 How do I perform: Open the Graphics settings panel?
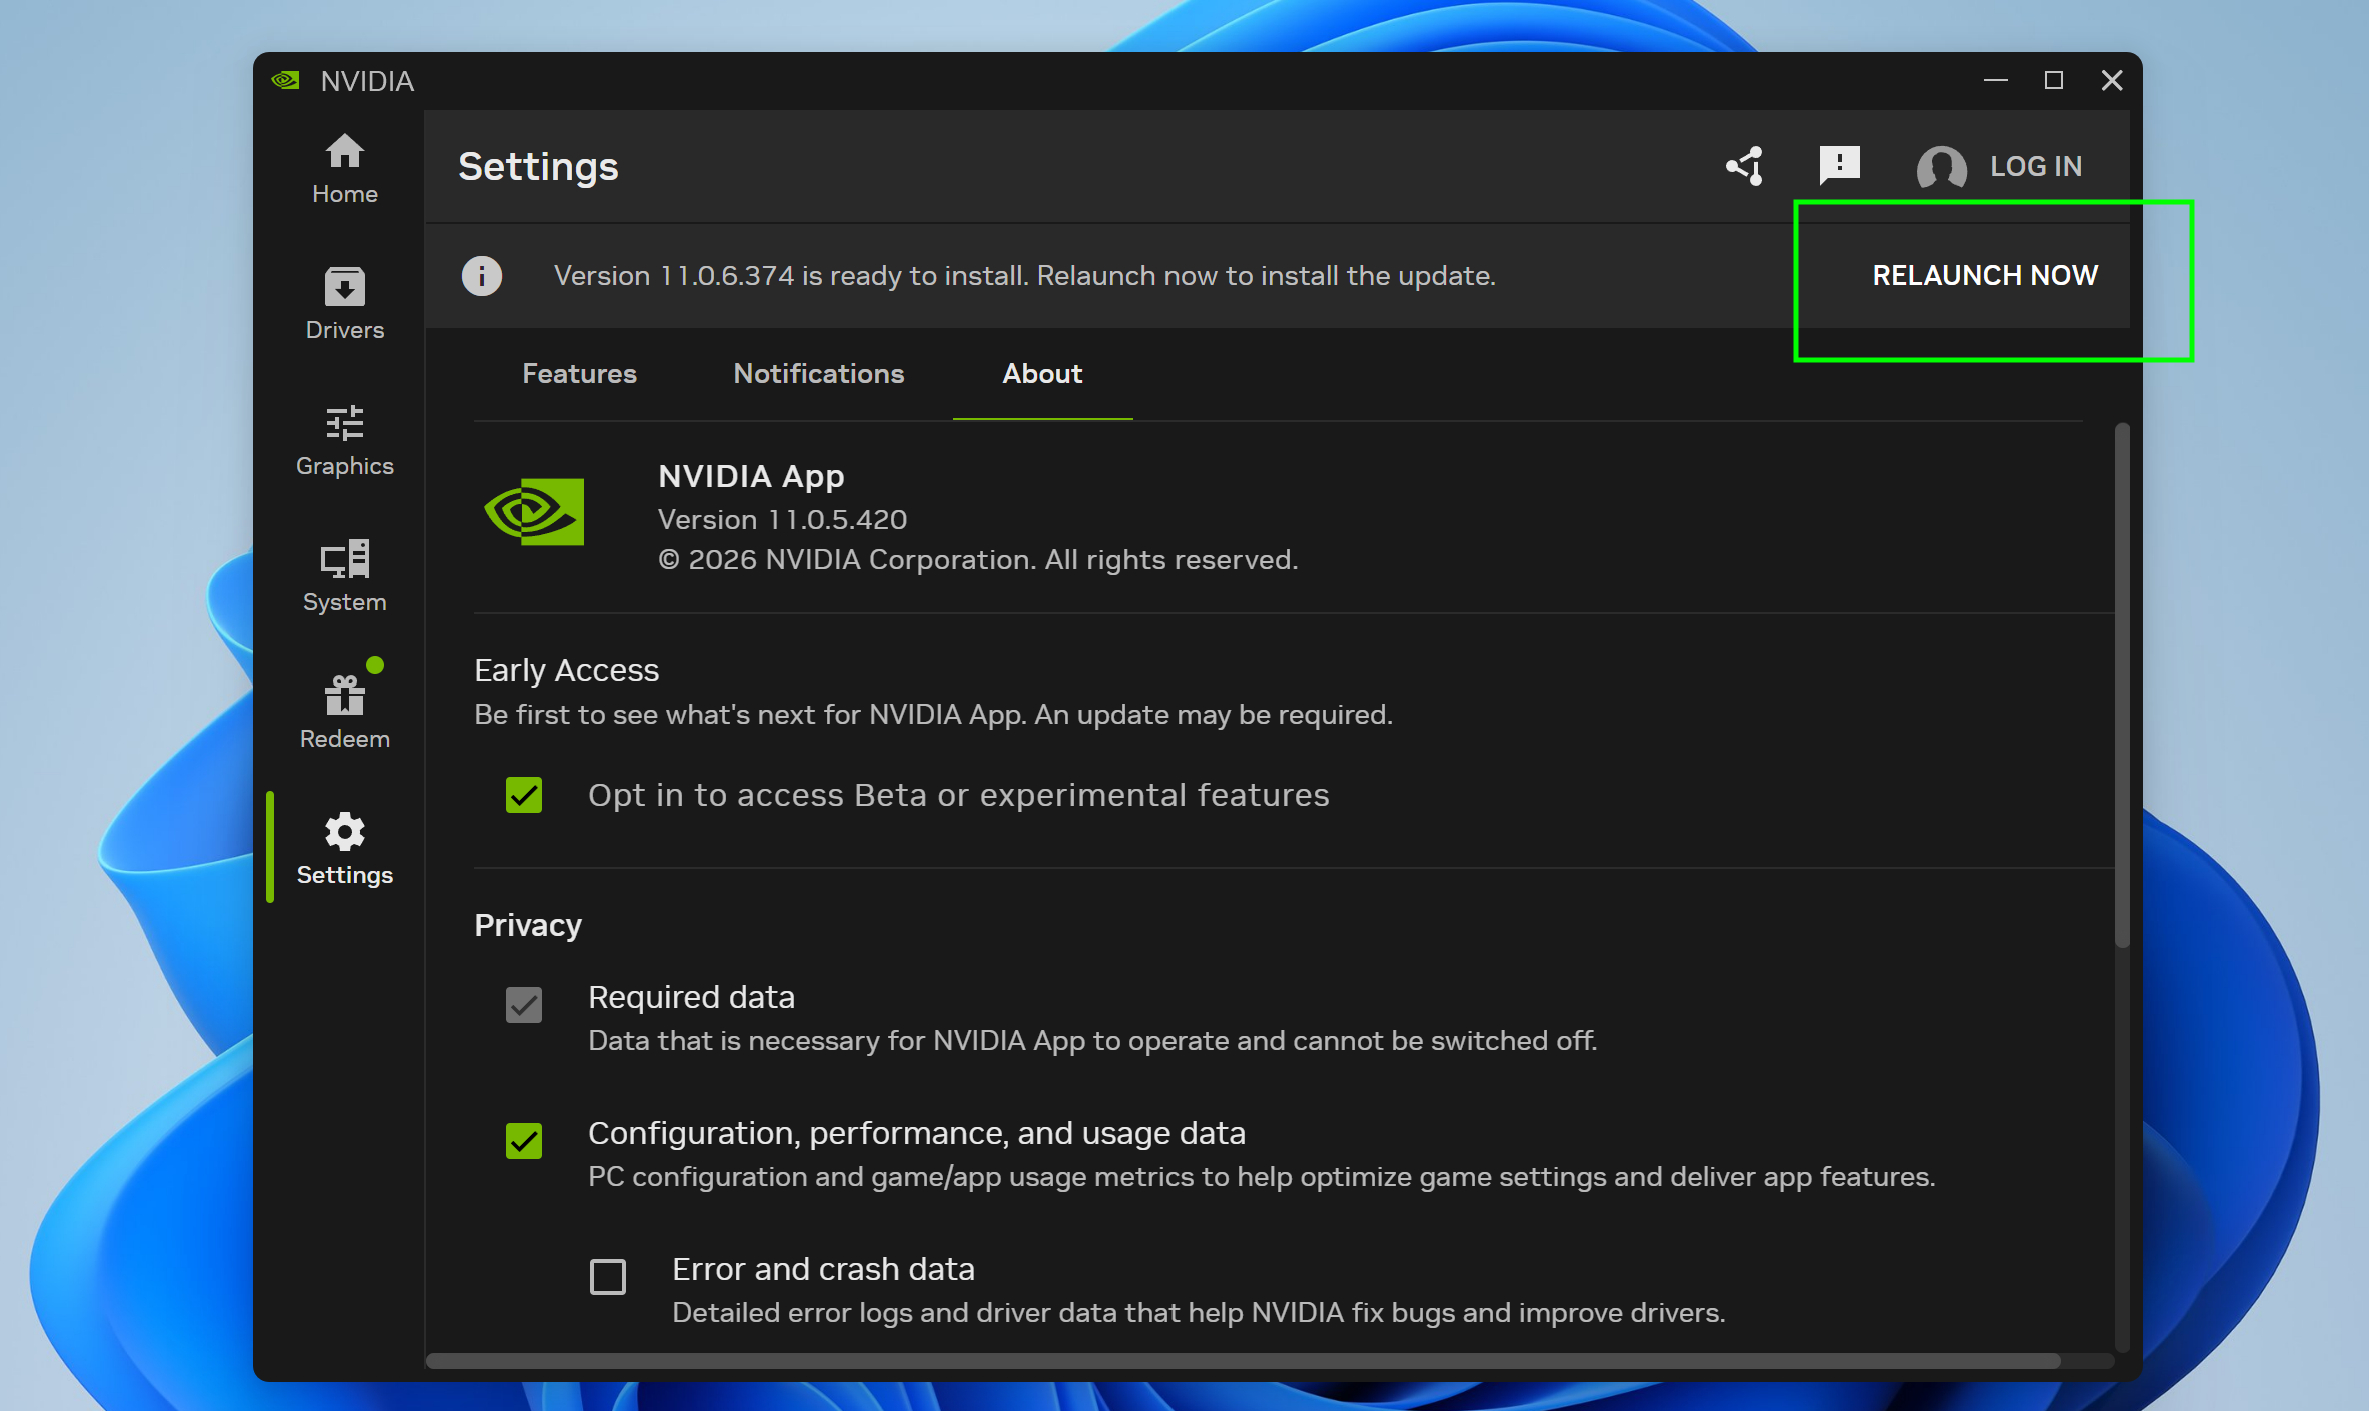(344, 440)
